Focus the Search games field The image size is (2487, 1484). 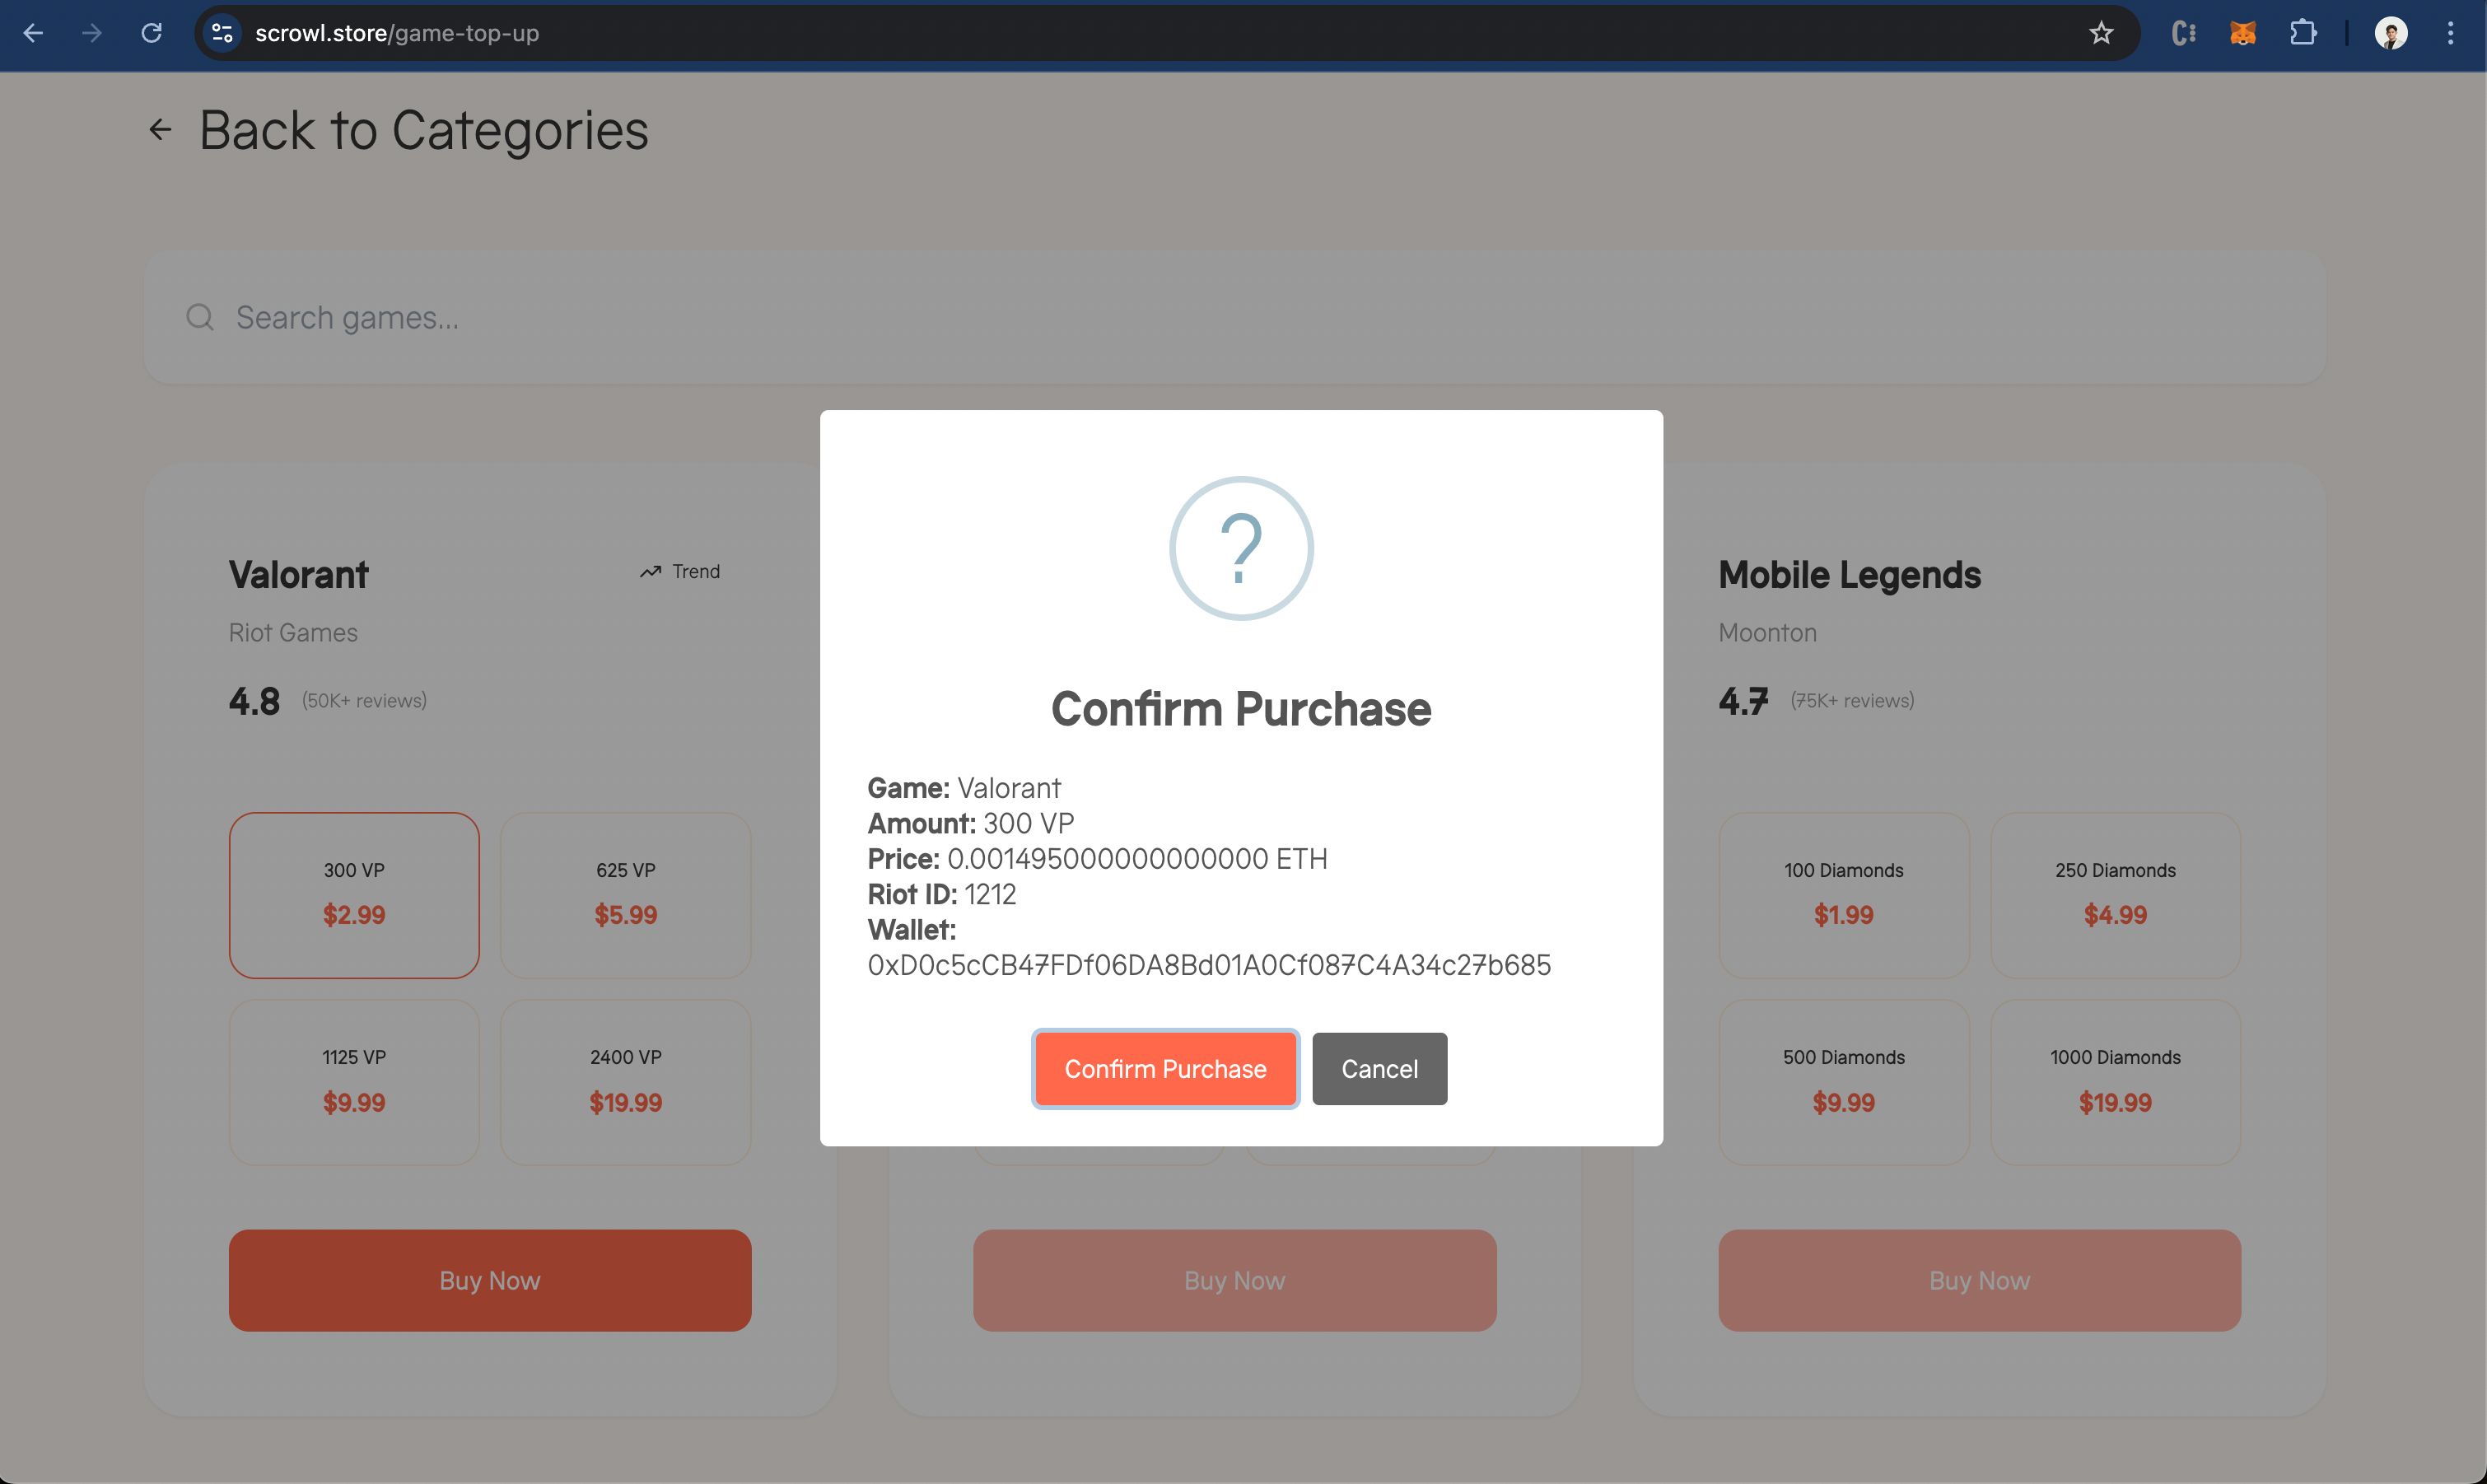(1234, 317)
